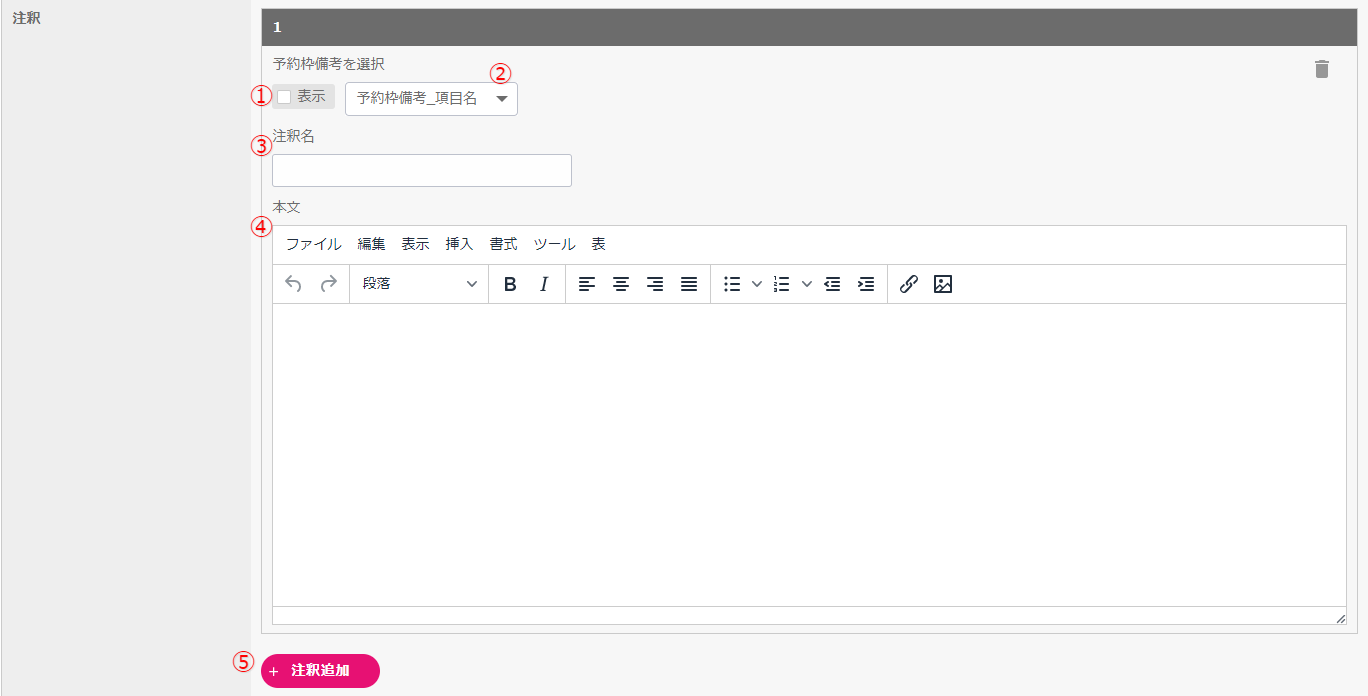Insert an image using image icon
This screenshot has width=1368, height=696.
coord(942,284)
